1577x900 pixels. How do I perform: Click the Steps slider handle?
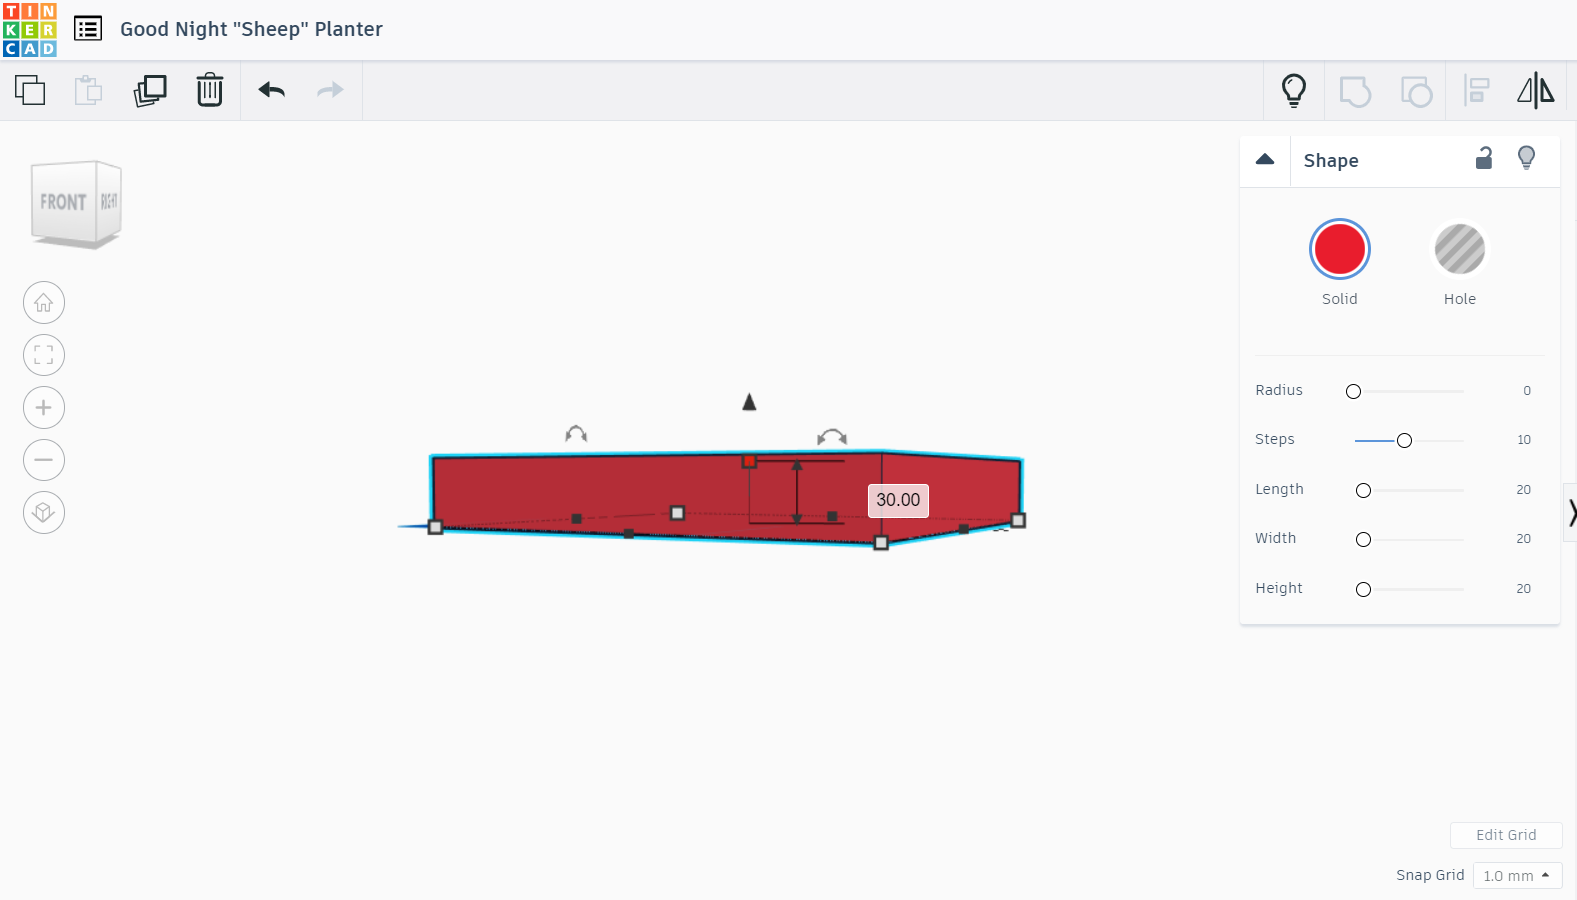pos(1405,441)
